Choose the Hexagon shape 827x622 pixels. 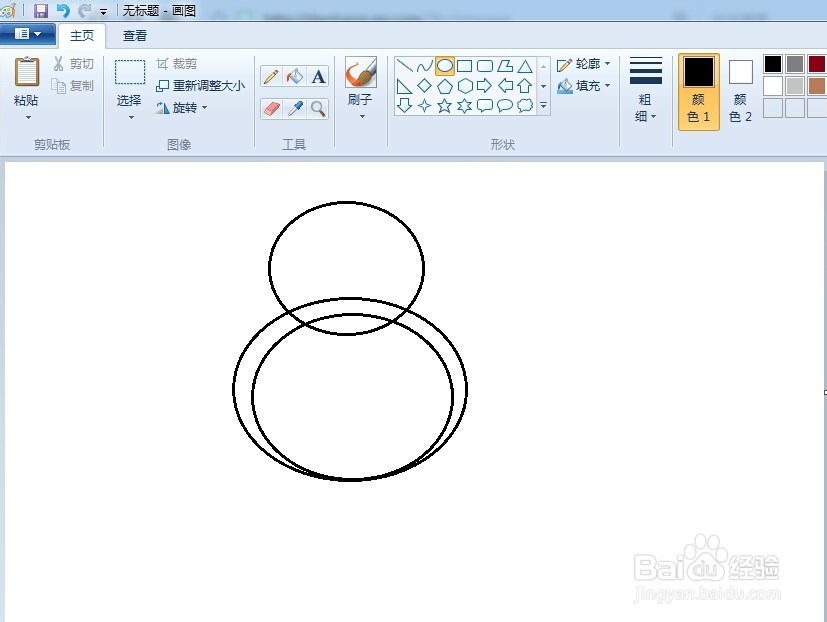point(465,85)
